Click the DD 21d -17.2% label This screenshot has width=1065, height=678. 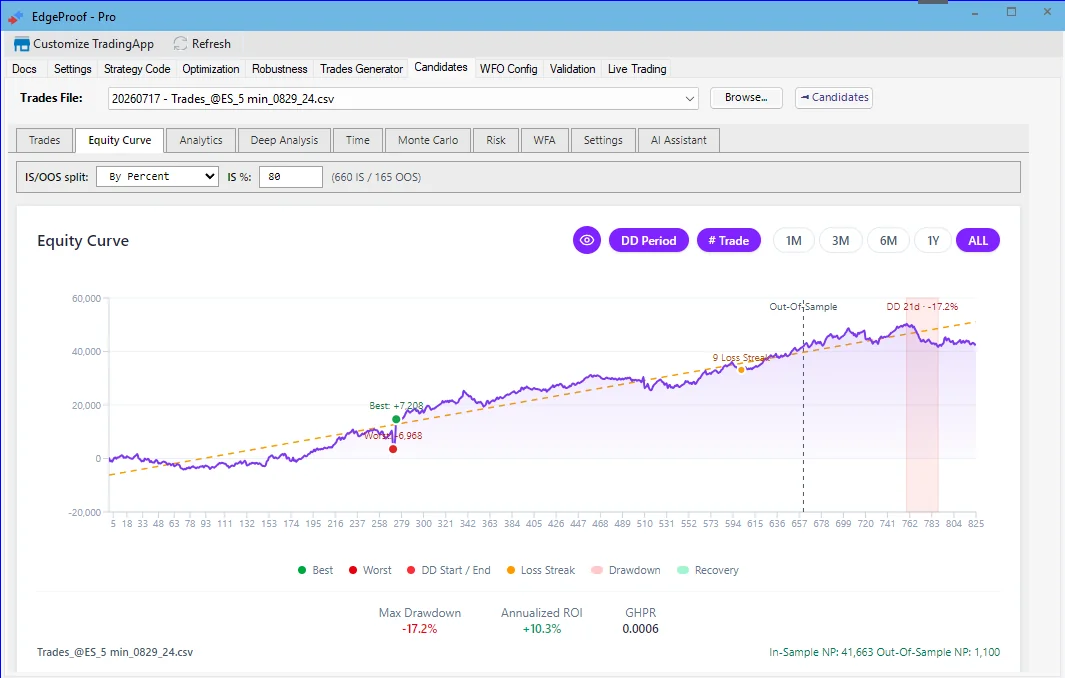click(x=922, y=306)
